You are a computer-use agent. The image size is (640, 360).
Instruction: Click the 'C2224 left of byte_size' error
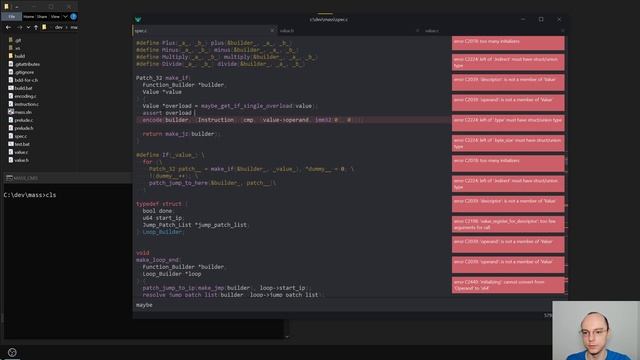[x=508, y=143]
